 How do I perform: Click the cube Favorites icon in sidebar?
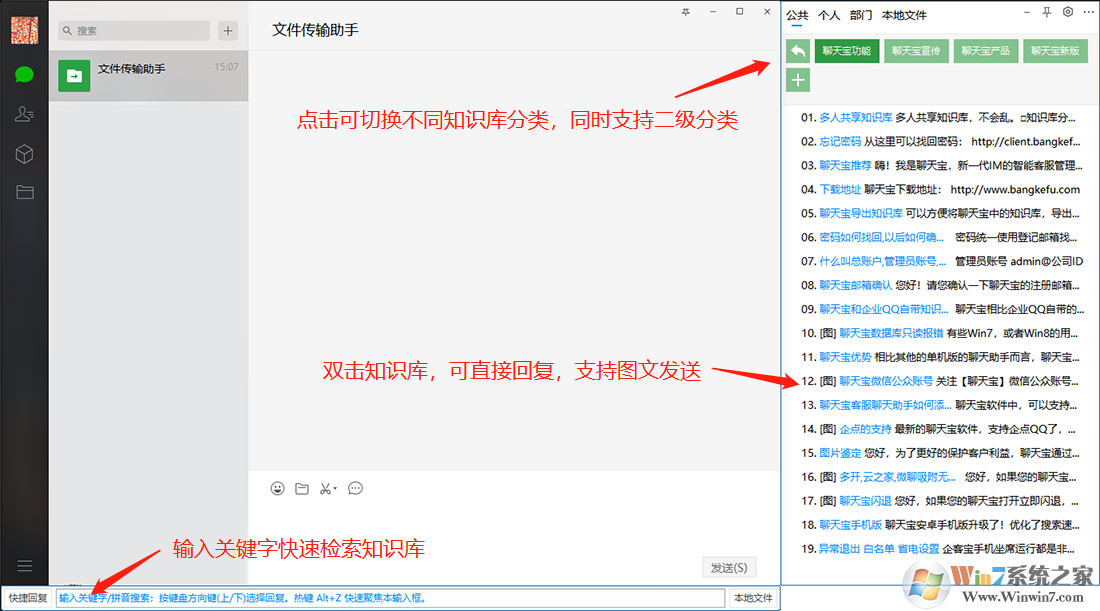pyautogui.click(x=25, y=154)
